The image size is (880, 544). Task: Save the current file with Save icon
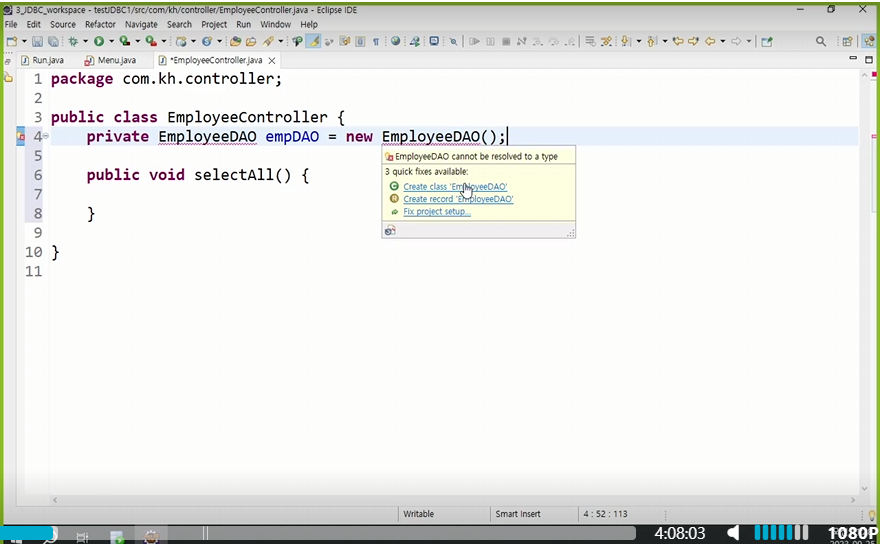point(37,41)
